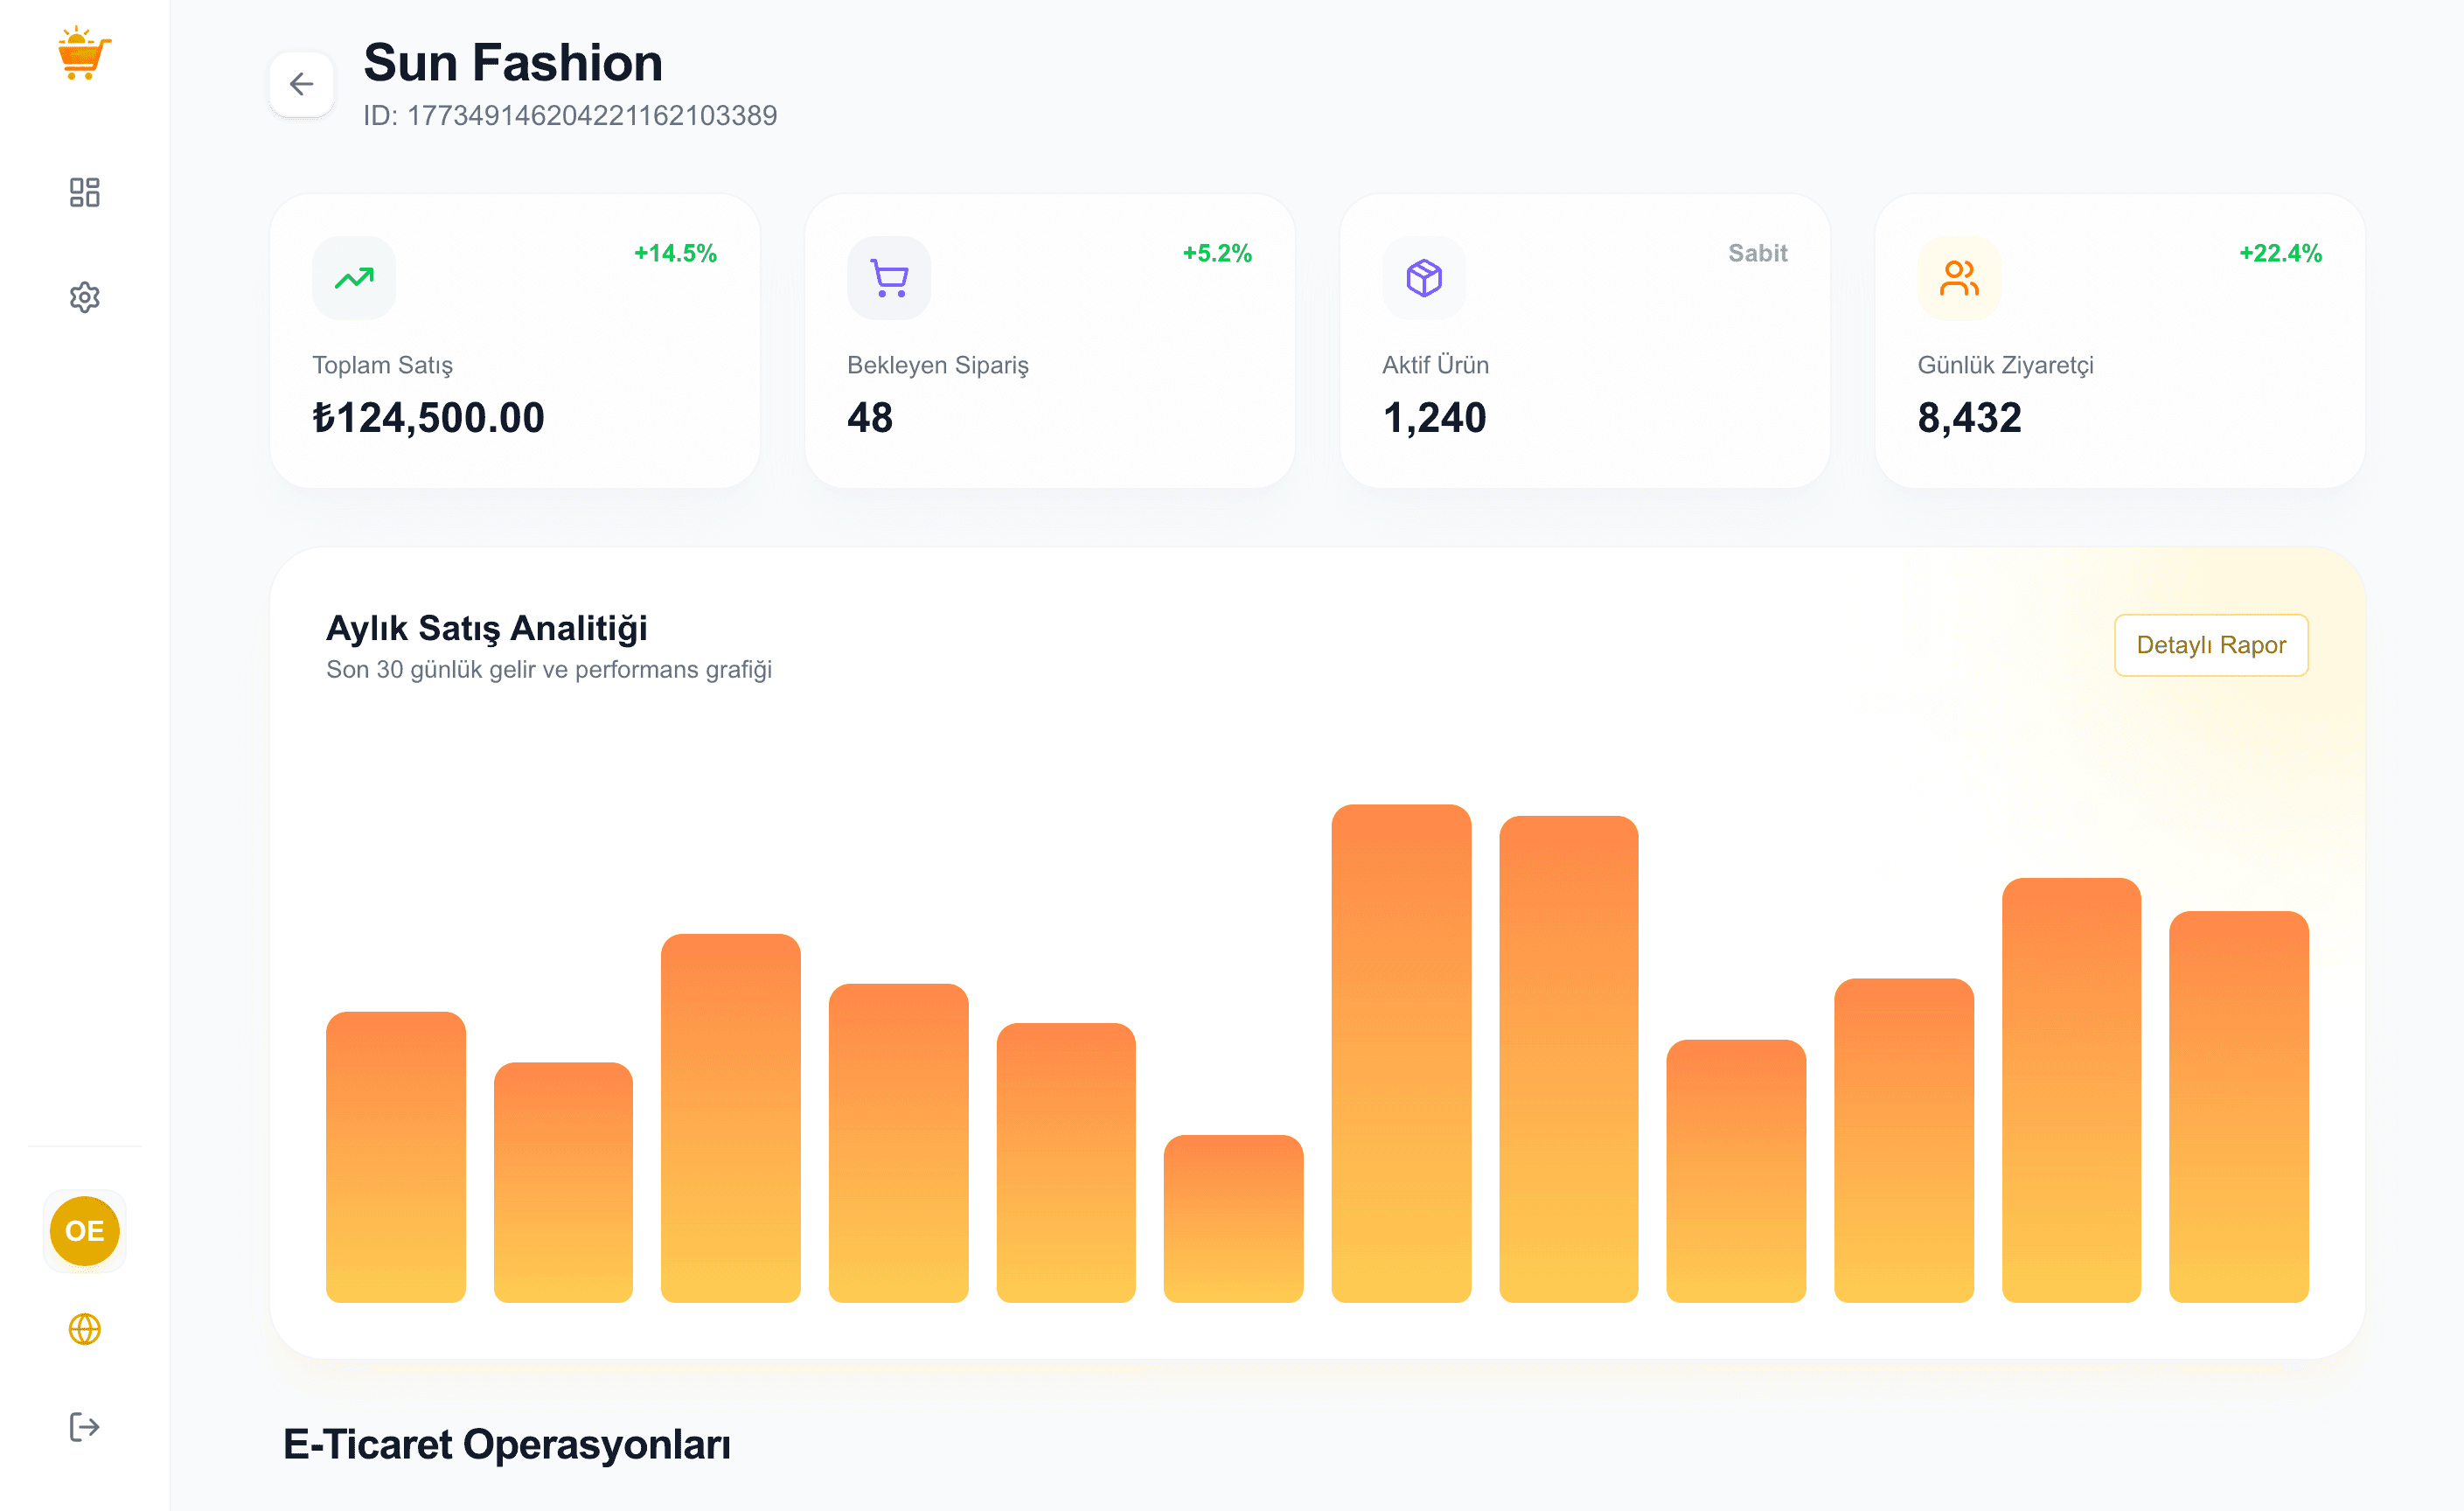The width and height of the screenshot is (2464, 1511).
Task: Click the ₺124,500.00 total sales value
Action: pyautogui.click(x=428, y=418)
